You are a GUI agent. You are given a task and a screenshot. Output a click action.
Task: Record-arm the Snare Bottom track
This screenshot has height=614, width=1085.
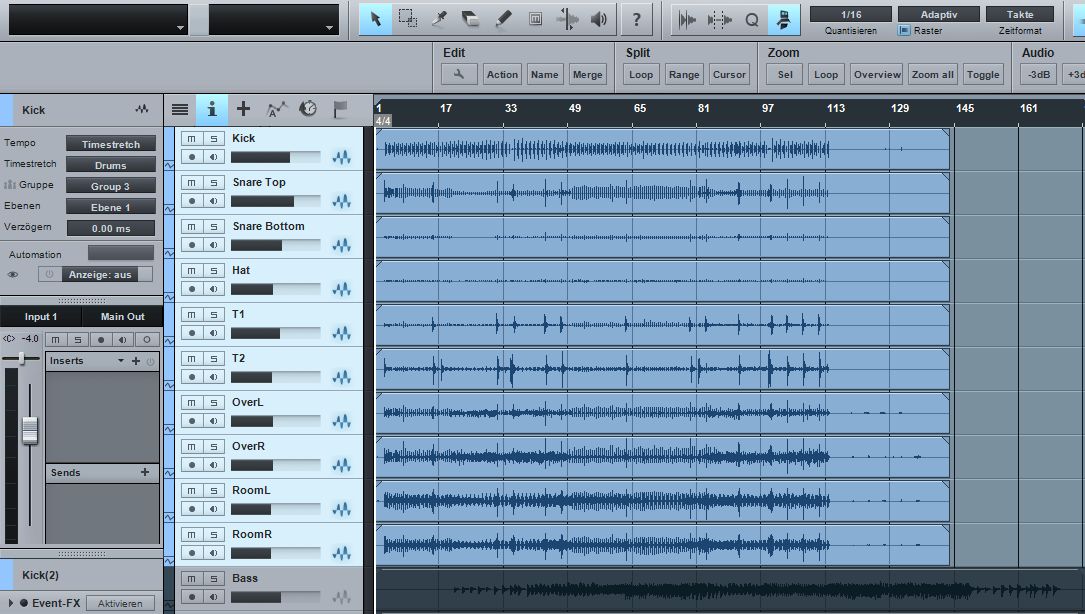click(x=192, y=245)
